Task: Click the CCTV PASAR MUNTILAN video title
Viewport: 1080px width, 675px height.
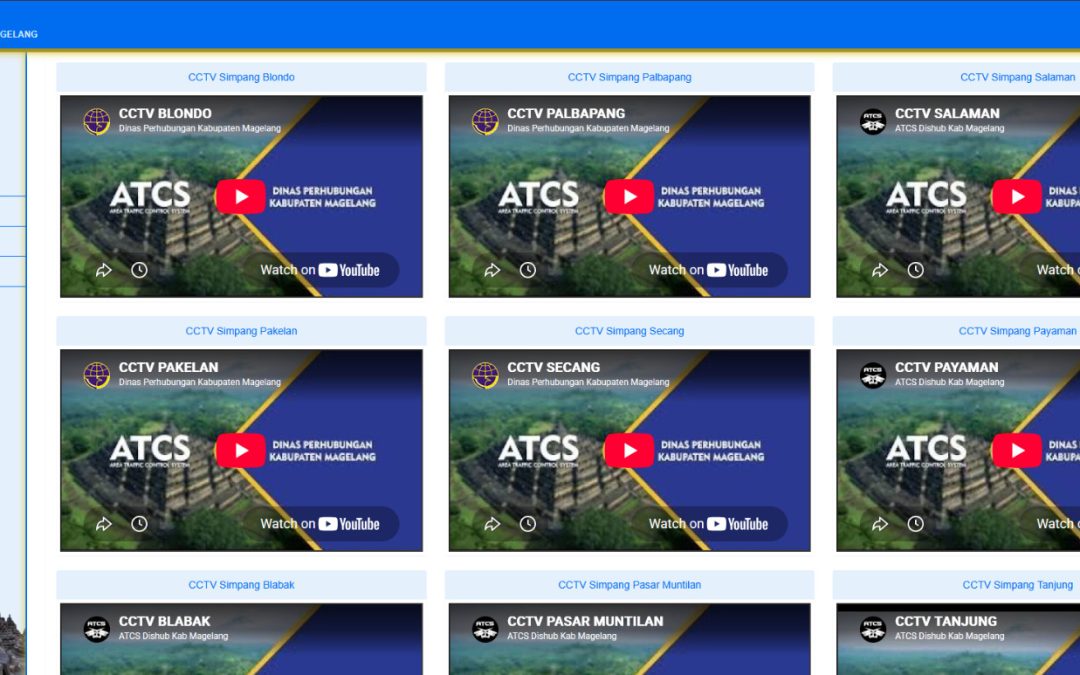Action: tap(585, 621)
